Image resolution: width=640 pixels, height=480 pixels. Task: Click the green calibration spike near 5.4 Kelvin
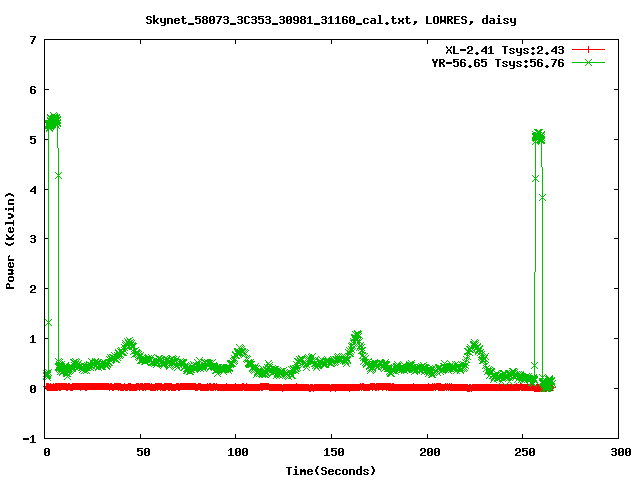tap(53, 122)
